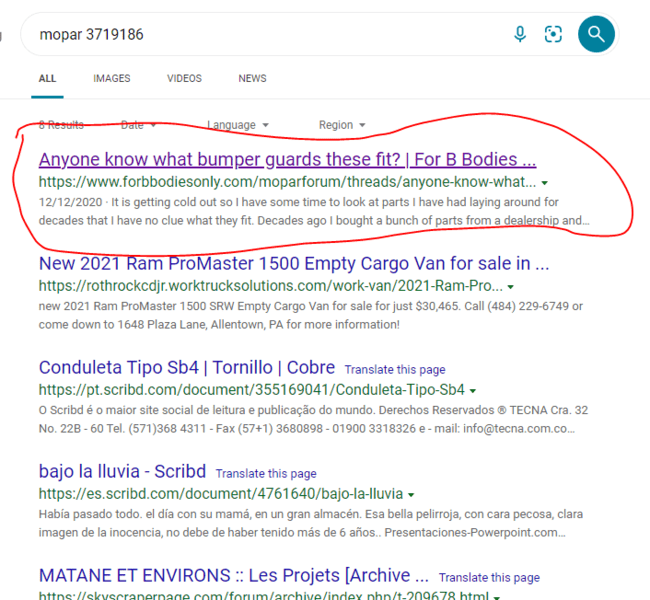Image resolution: width=650 pixels, height=600 pixels.
Task: Select the All results tab
Action: (47, 78)
